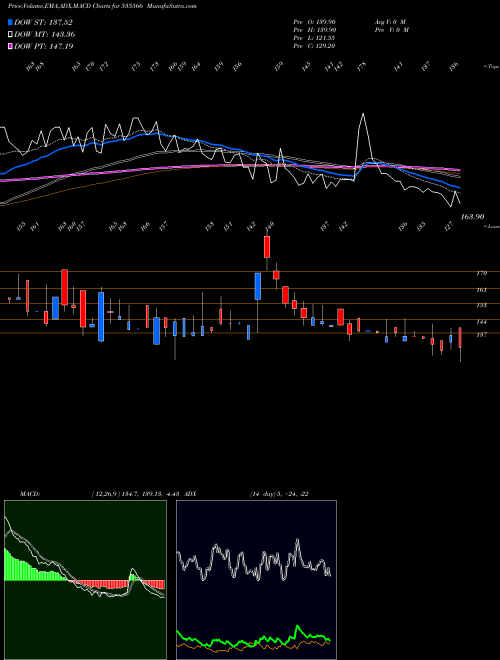Click the 153 price level label
Image resolution: width=500 pixels, height=660 pixels.
click(x=481, y=305)
